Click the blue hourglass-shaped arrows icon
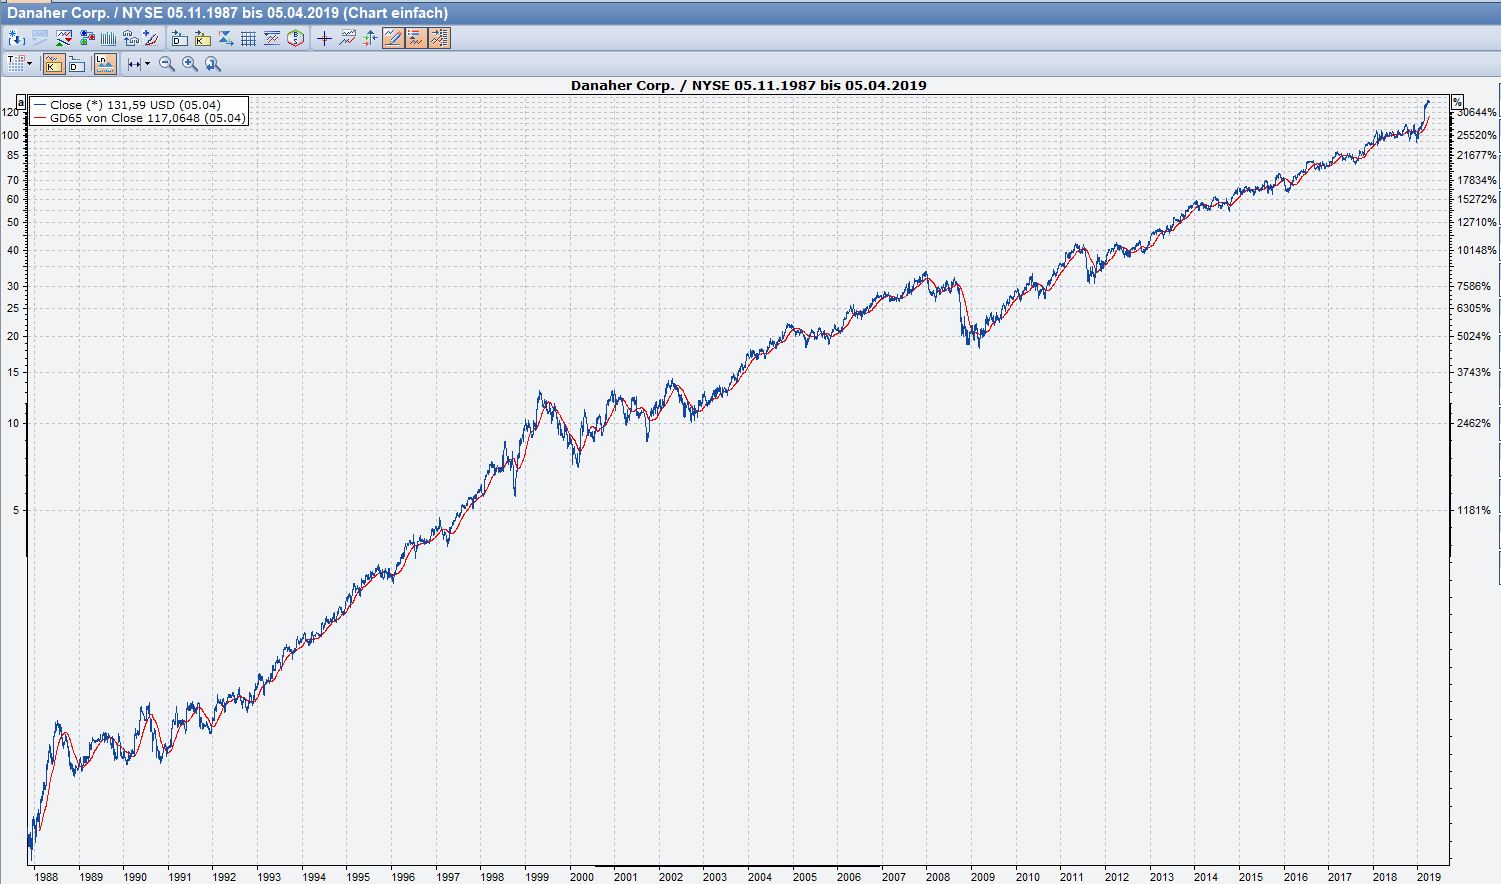This screenshot has width=1501, height=884. pyautogui.click(x=225, y=38)
